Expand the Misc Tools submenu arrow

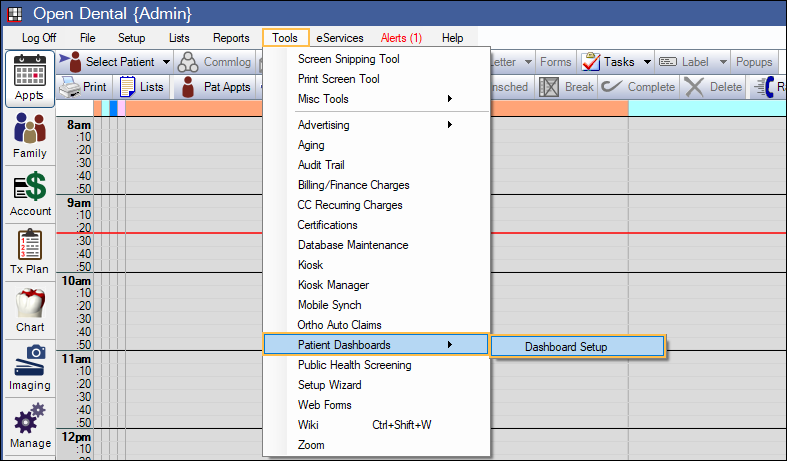click(450, 99)
